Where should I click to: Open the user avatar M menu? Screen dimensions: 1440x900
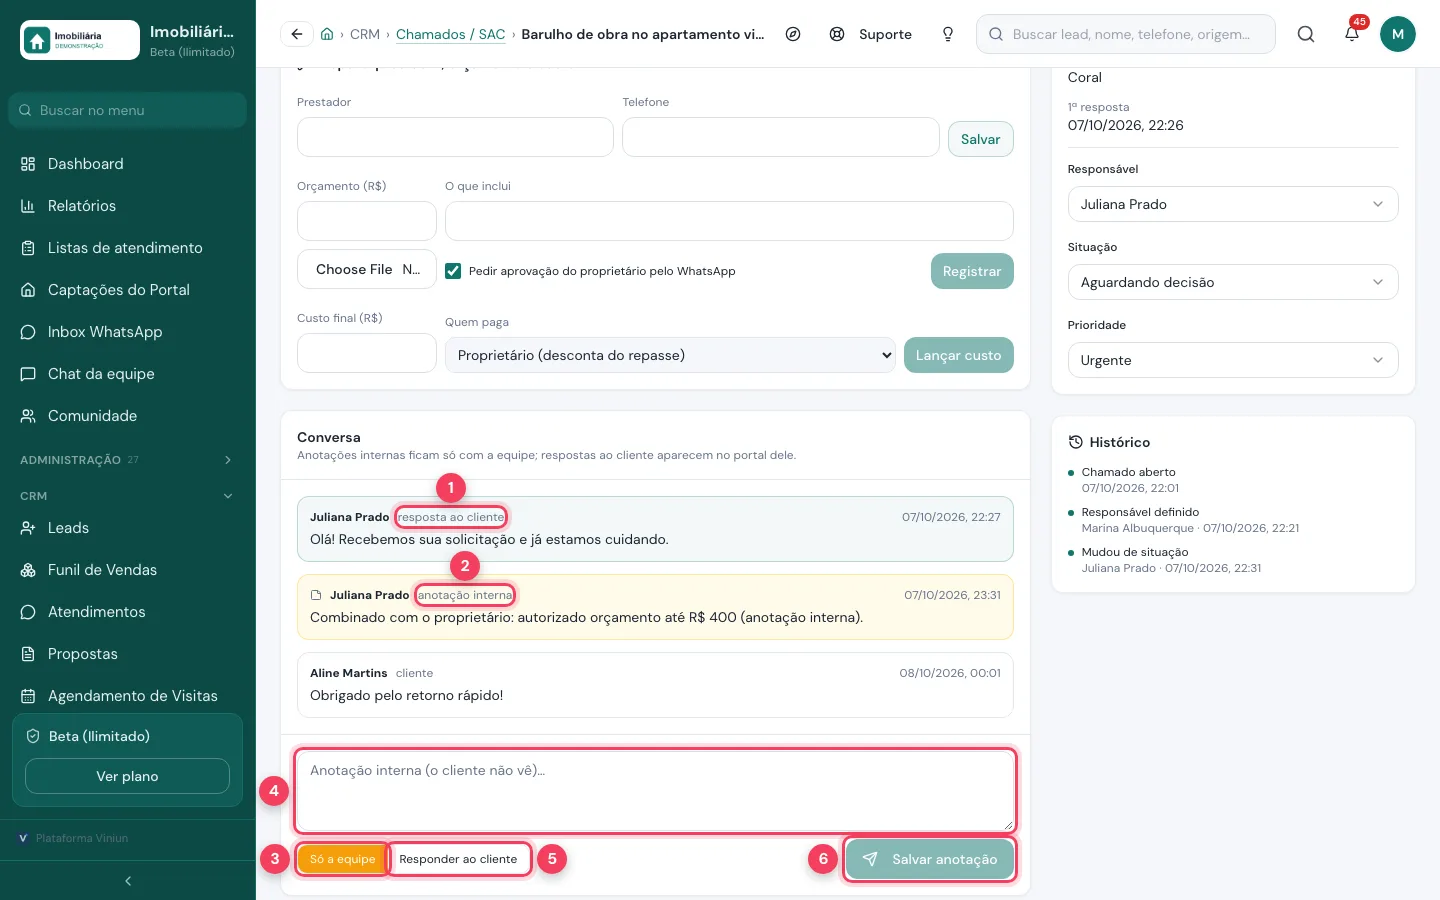click(1398, 34)
